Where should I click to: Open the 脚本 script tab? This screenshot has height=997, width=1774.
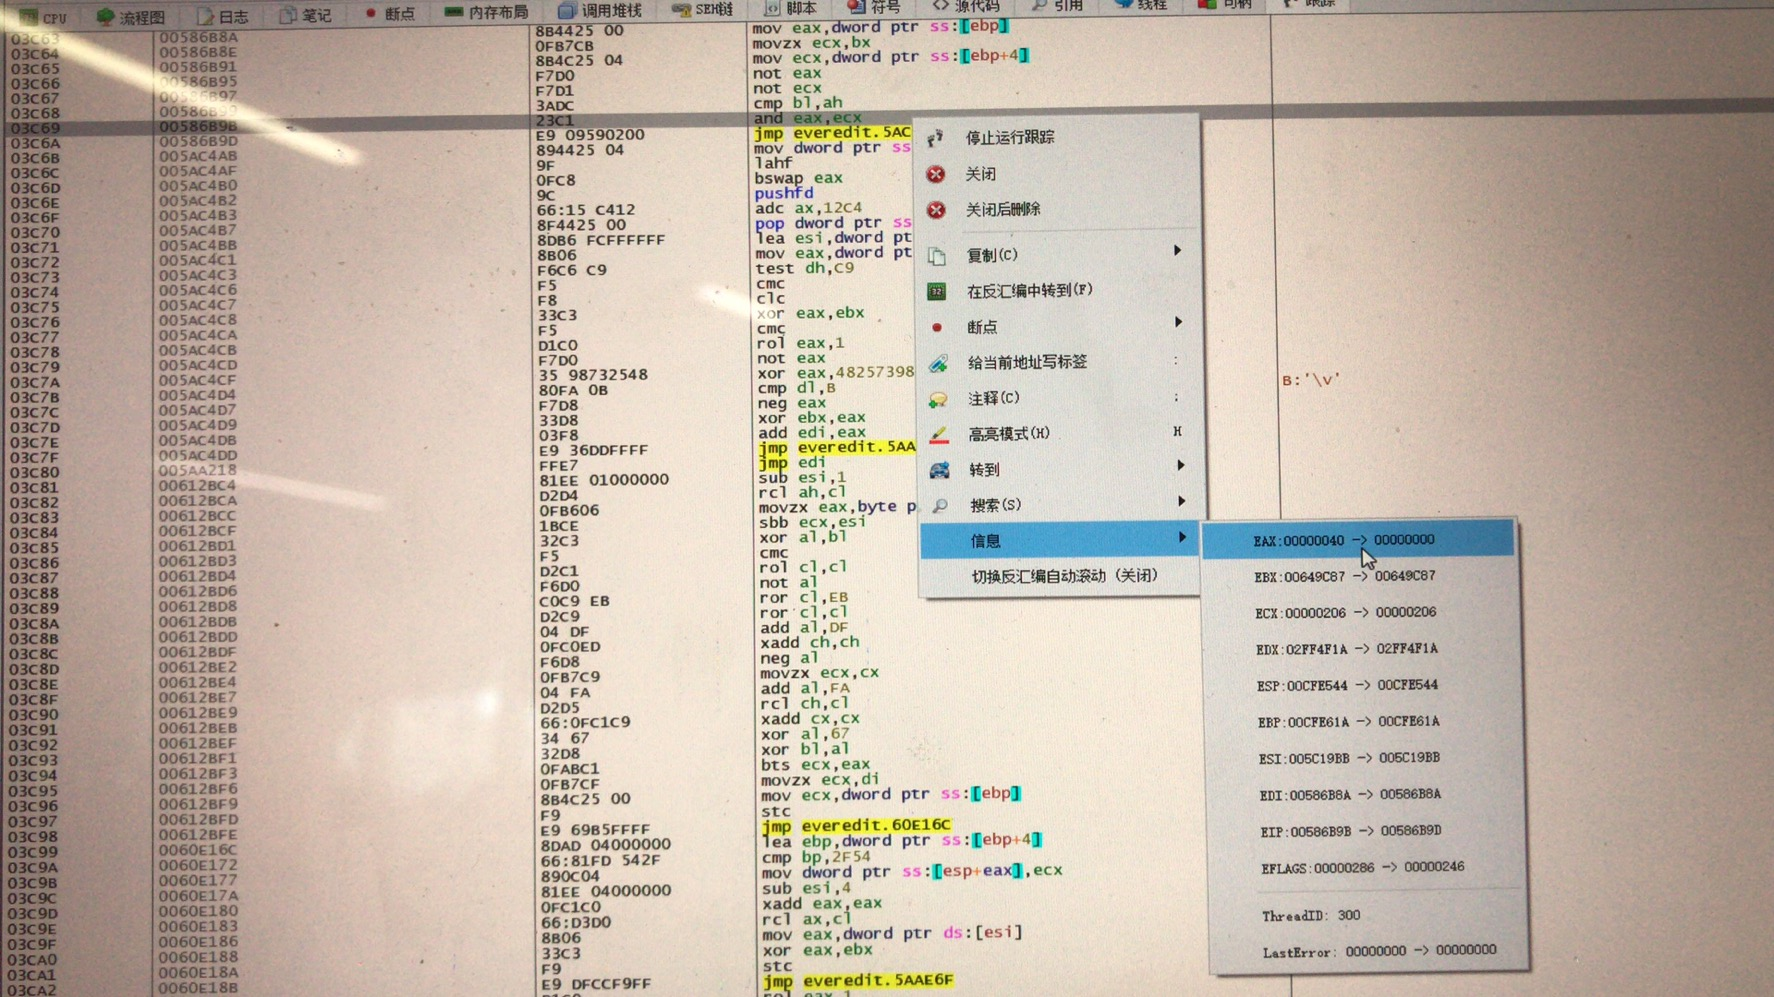(x=790, y=8)
